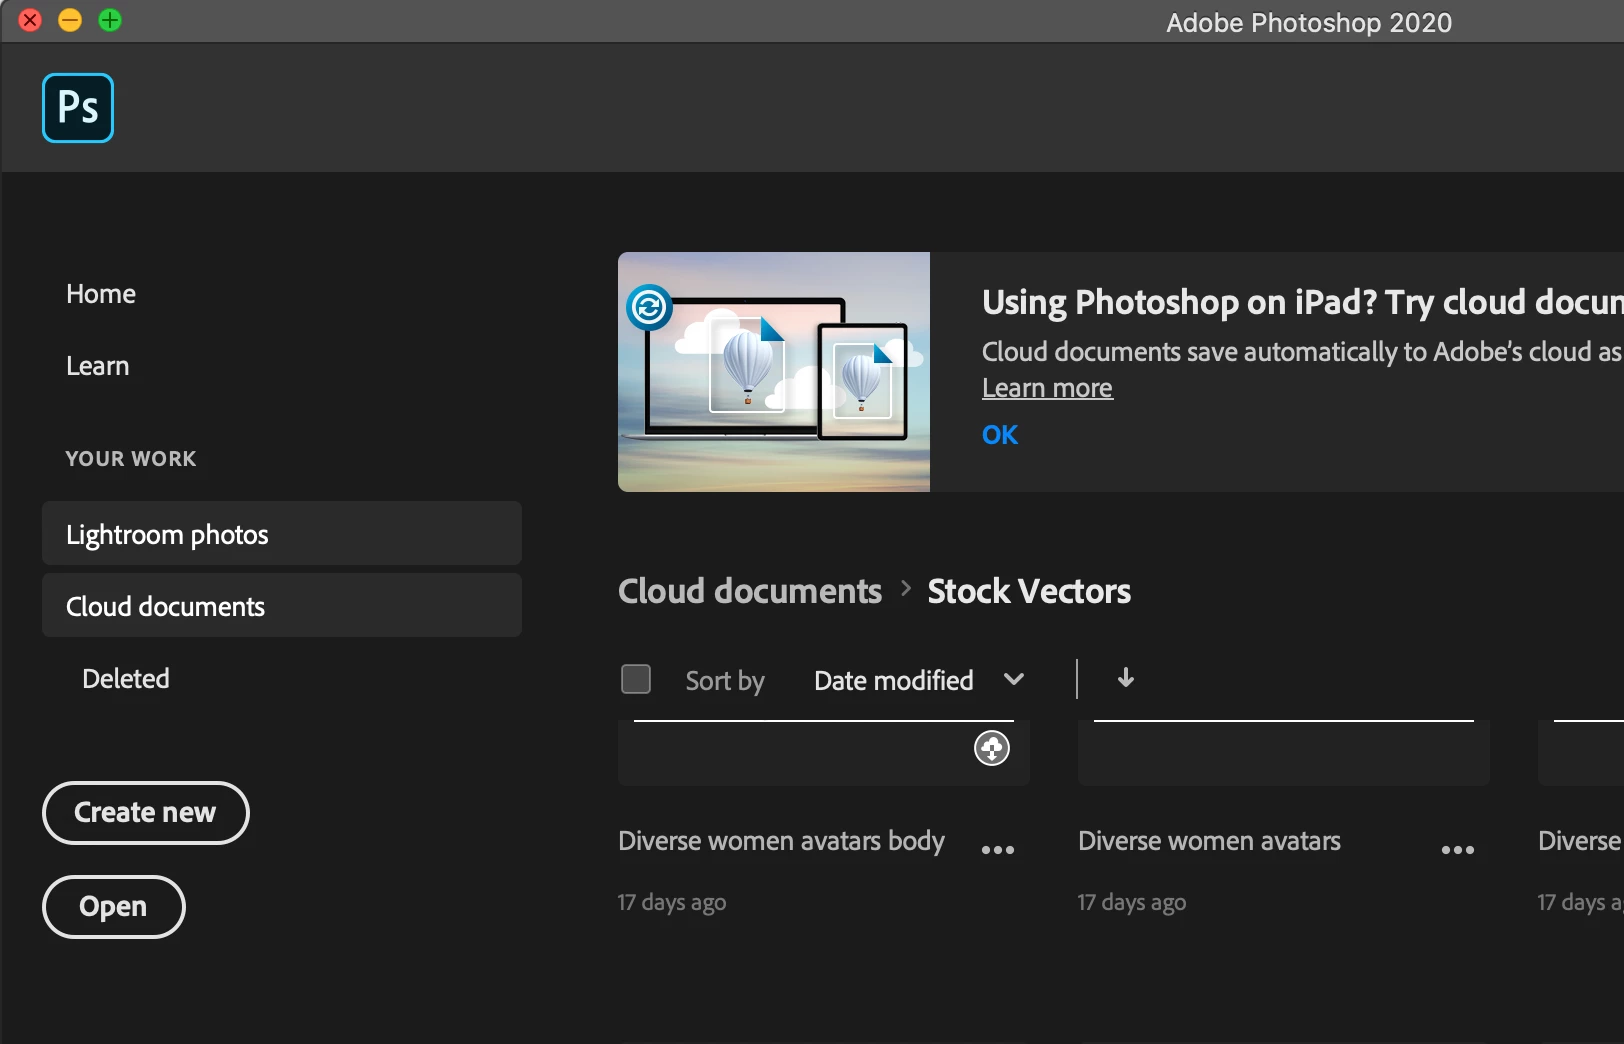This screenshot has width=1624, height=1044.
Task: Select Lightroom photos in sidebar
Action: pos(282,533)
